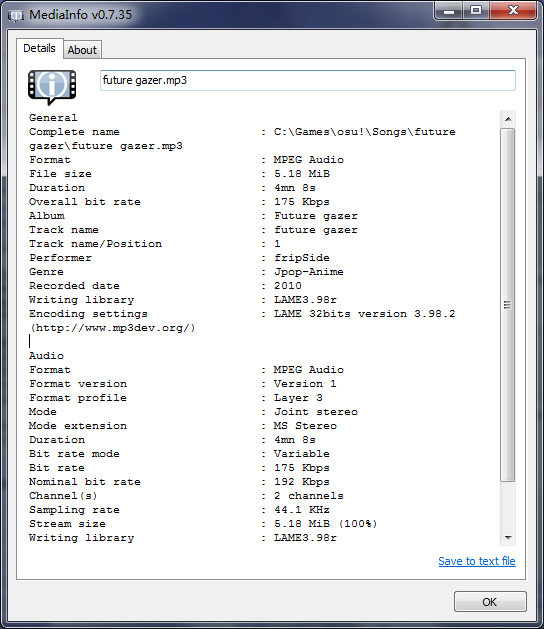The image size is (544, 629).
Task: Click the MediaInfo film-strip info logo
Action: 52,87
